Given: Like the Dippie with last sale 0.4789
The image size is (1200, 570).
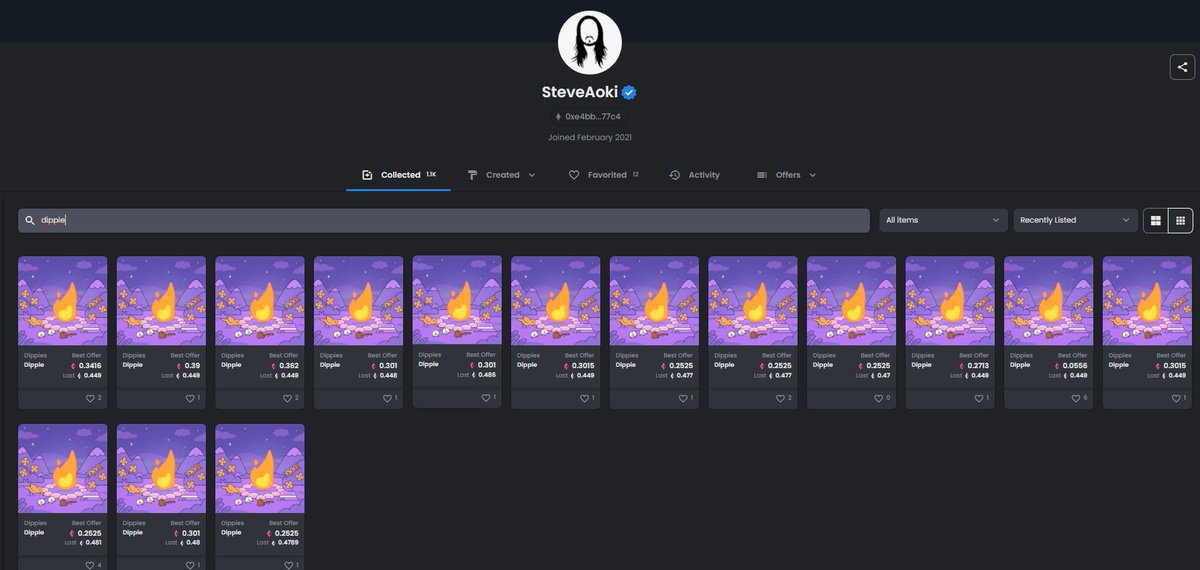Looking at the screenshot, I should 288,565.
